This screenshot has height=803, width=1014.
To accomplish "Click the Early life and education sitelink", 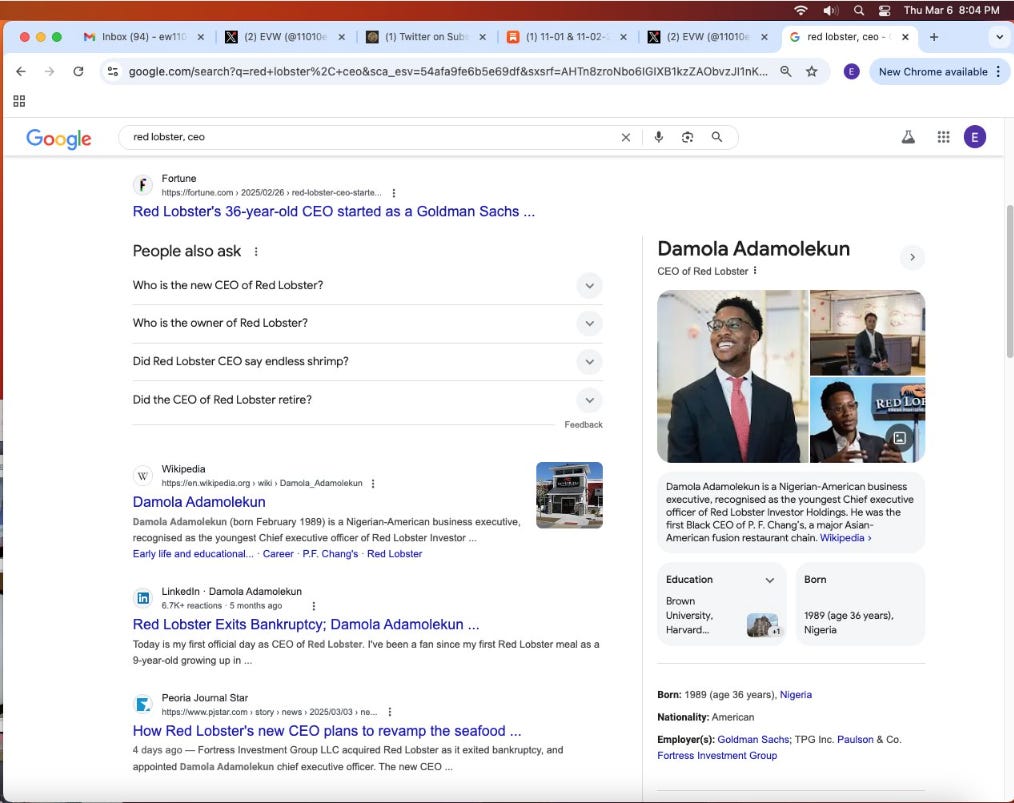I will point(193,554).
